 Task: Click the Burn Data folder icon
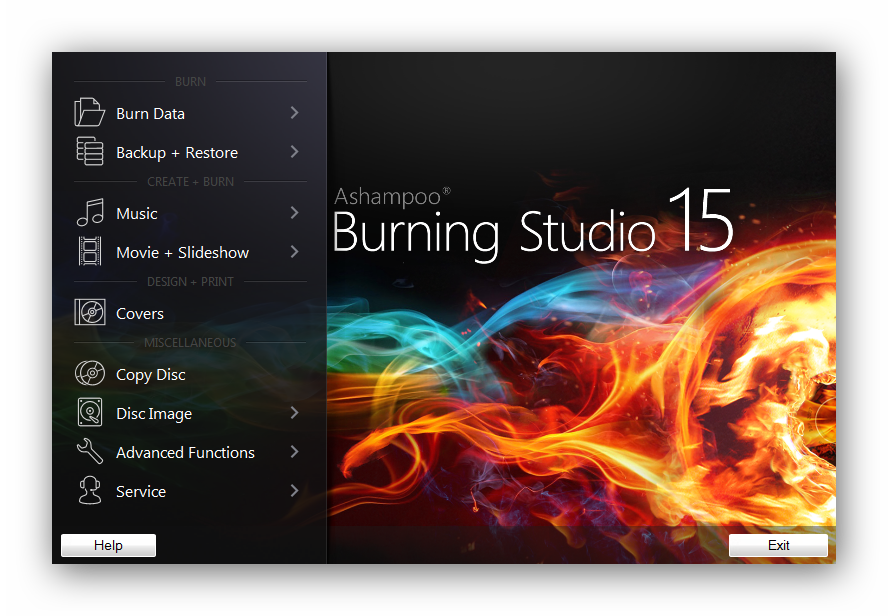pyautogui.click(x=89, y=112)
